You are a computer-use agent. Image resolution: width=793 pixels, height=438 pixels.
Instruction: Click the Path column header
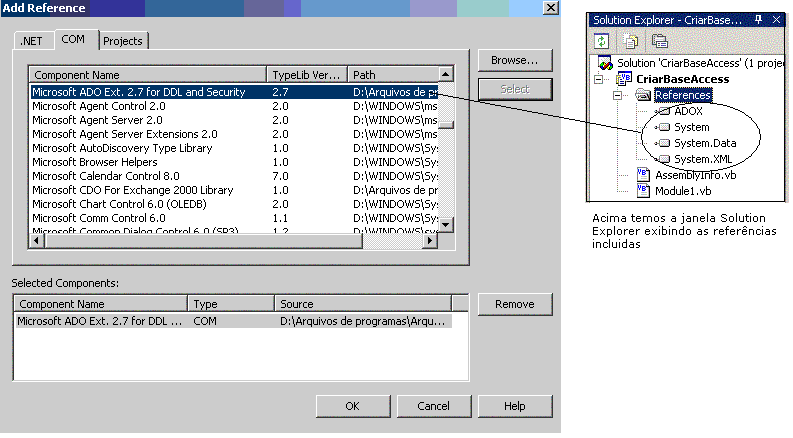point(393,75)
